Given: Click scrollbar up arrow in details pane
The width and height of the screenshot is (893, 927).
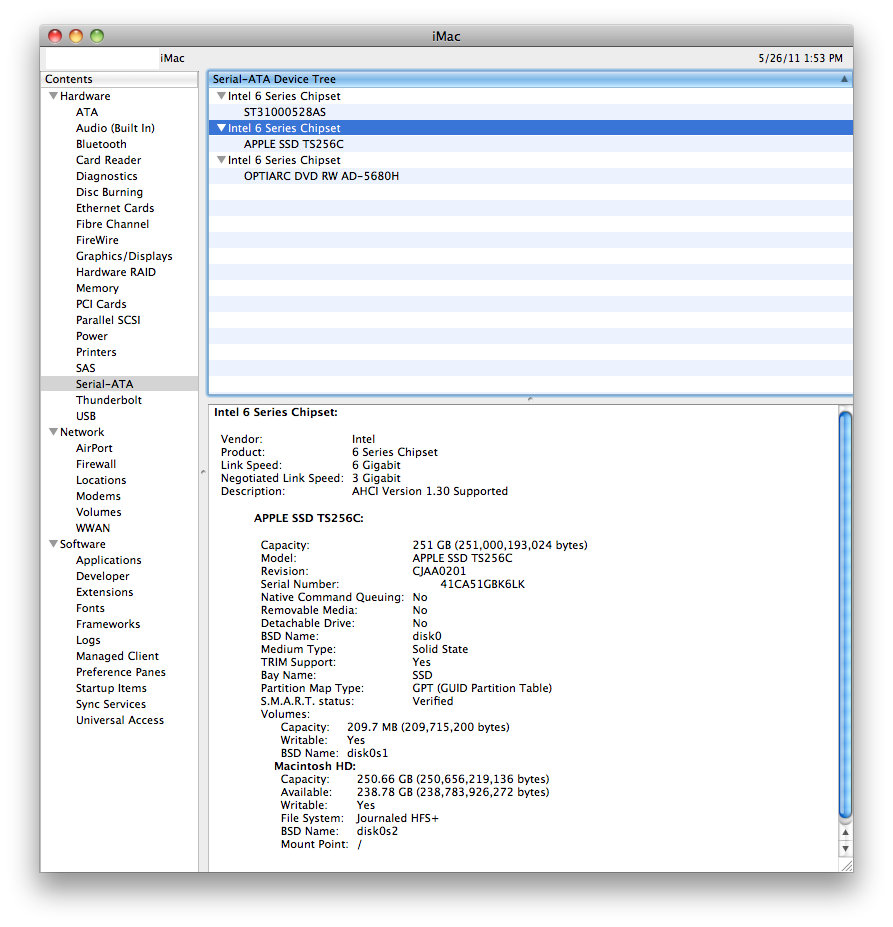Looking at the screenshot, I should tap(846, 832).
